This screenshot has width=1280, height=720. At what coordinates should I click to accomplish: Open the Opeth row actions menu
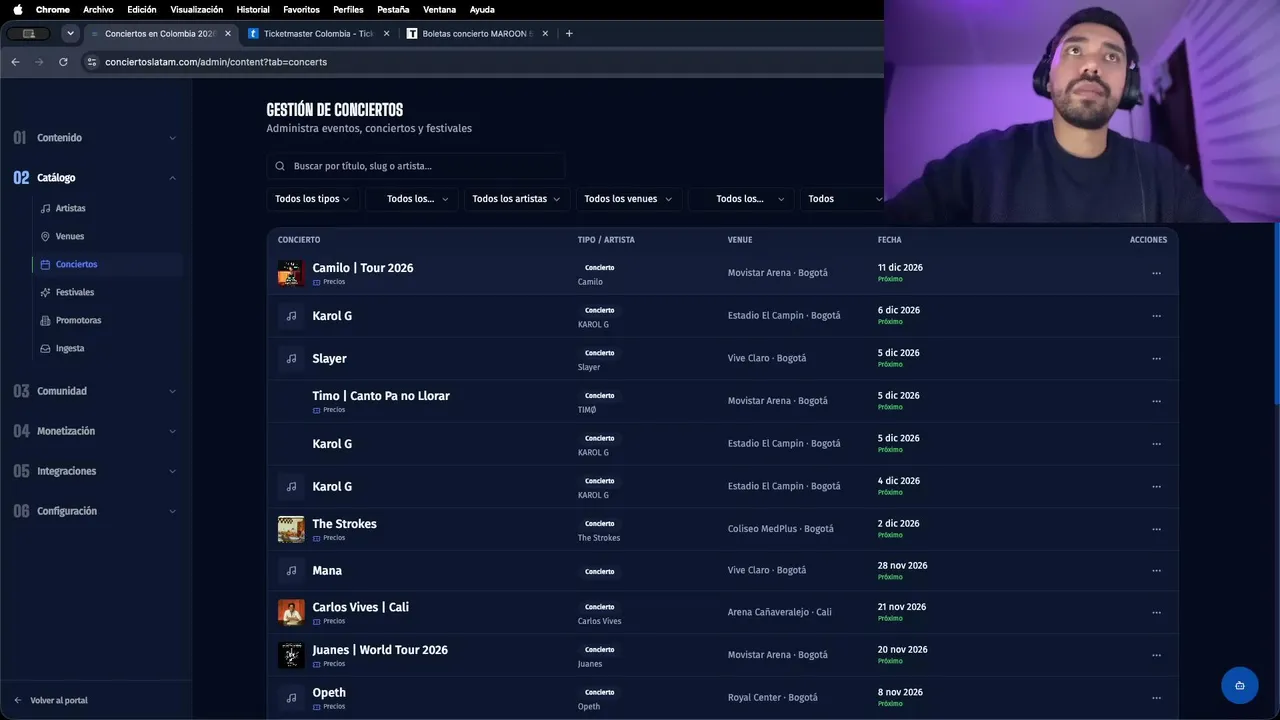(1156, 698)
